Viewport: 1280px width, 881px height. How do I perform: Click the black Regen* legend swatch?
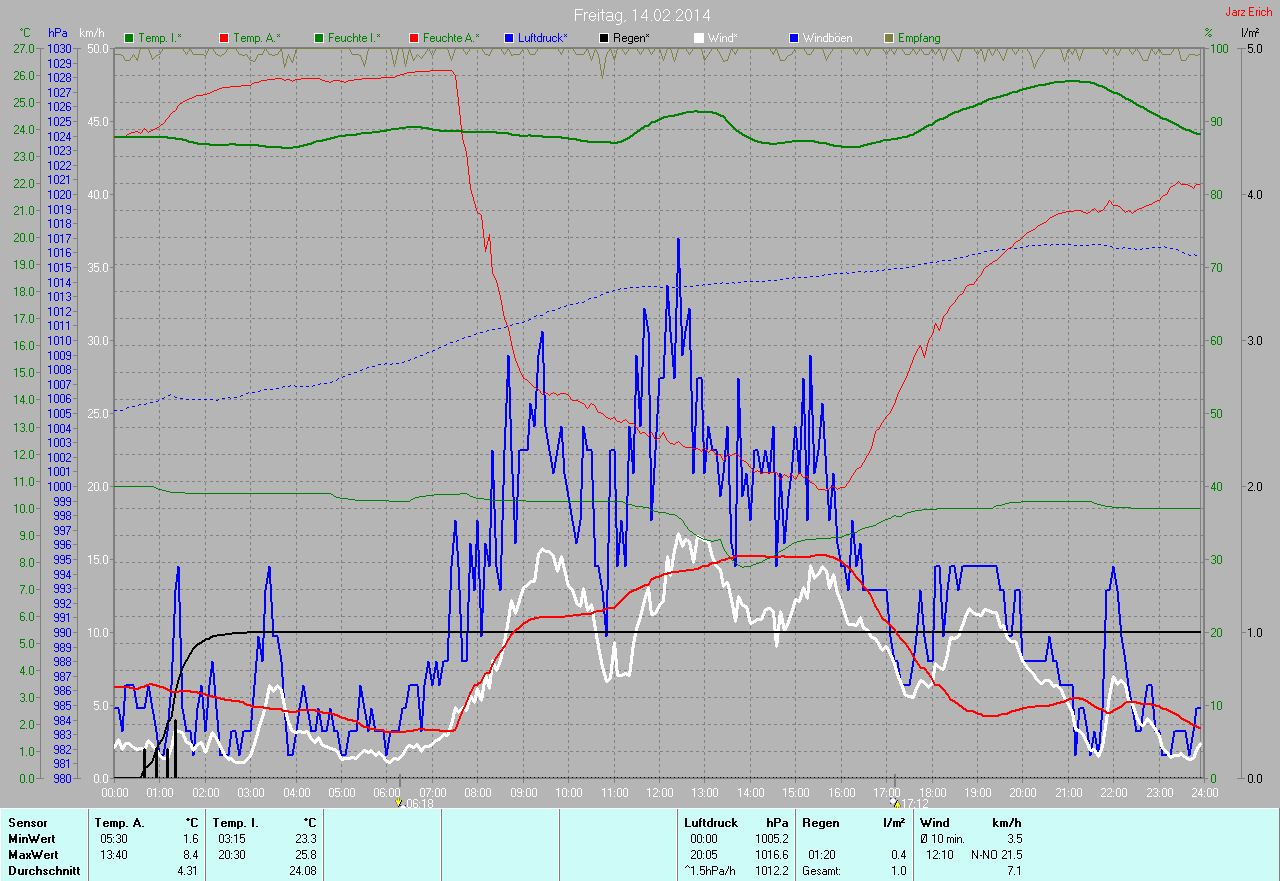click(604, 38)
